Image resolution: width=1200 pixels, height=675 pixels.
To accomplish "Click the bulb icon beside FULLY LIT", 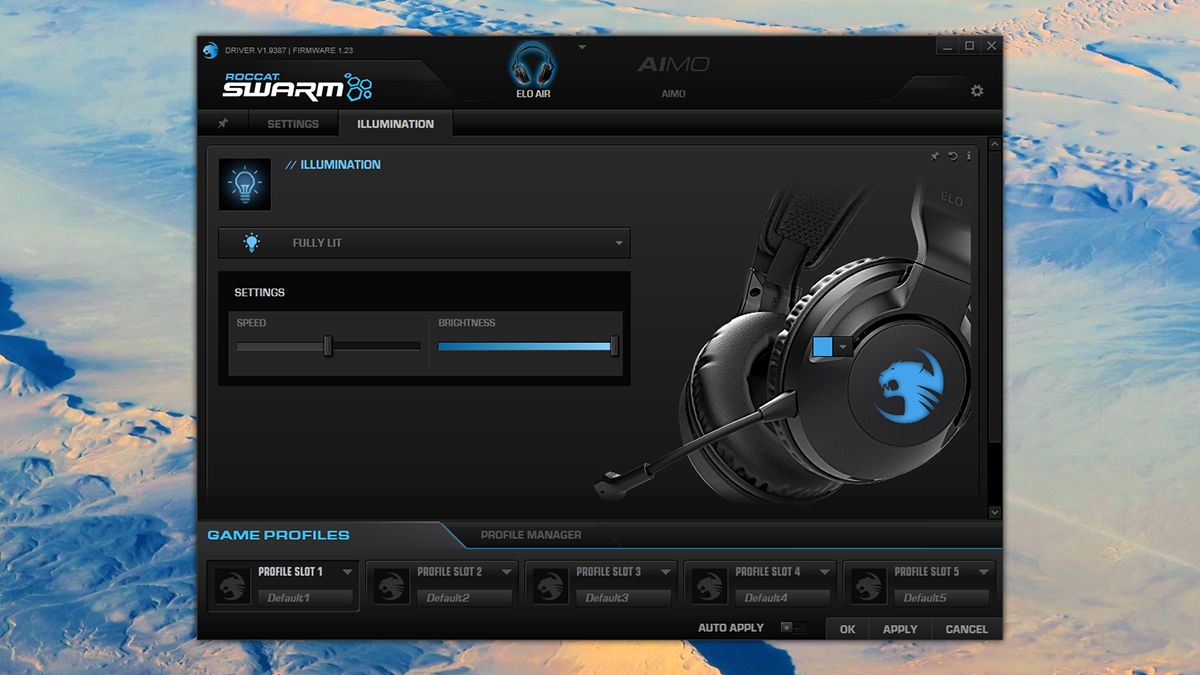I will pyautogui.click(x=252, y=243).
